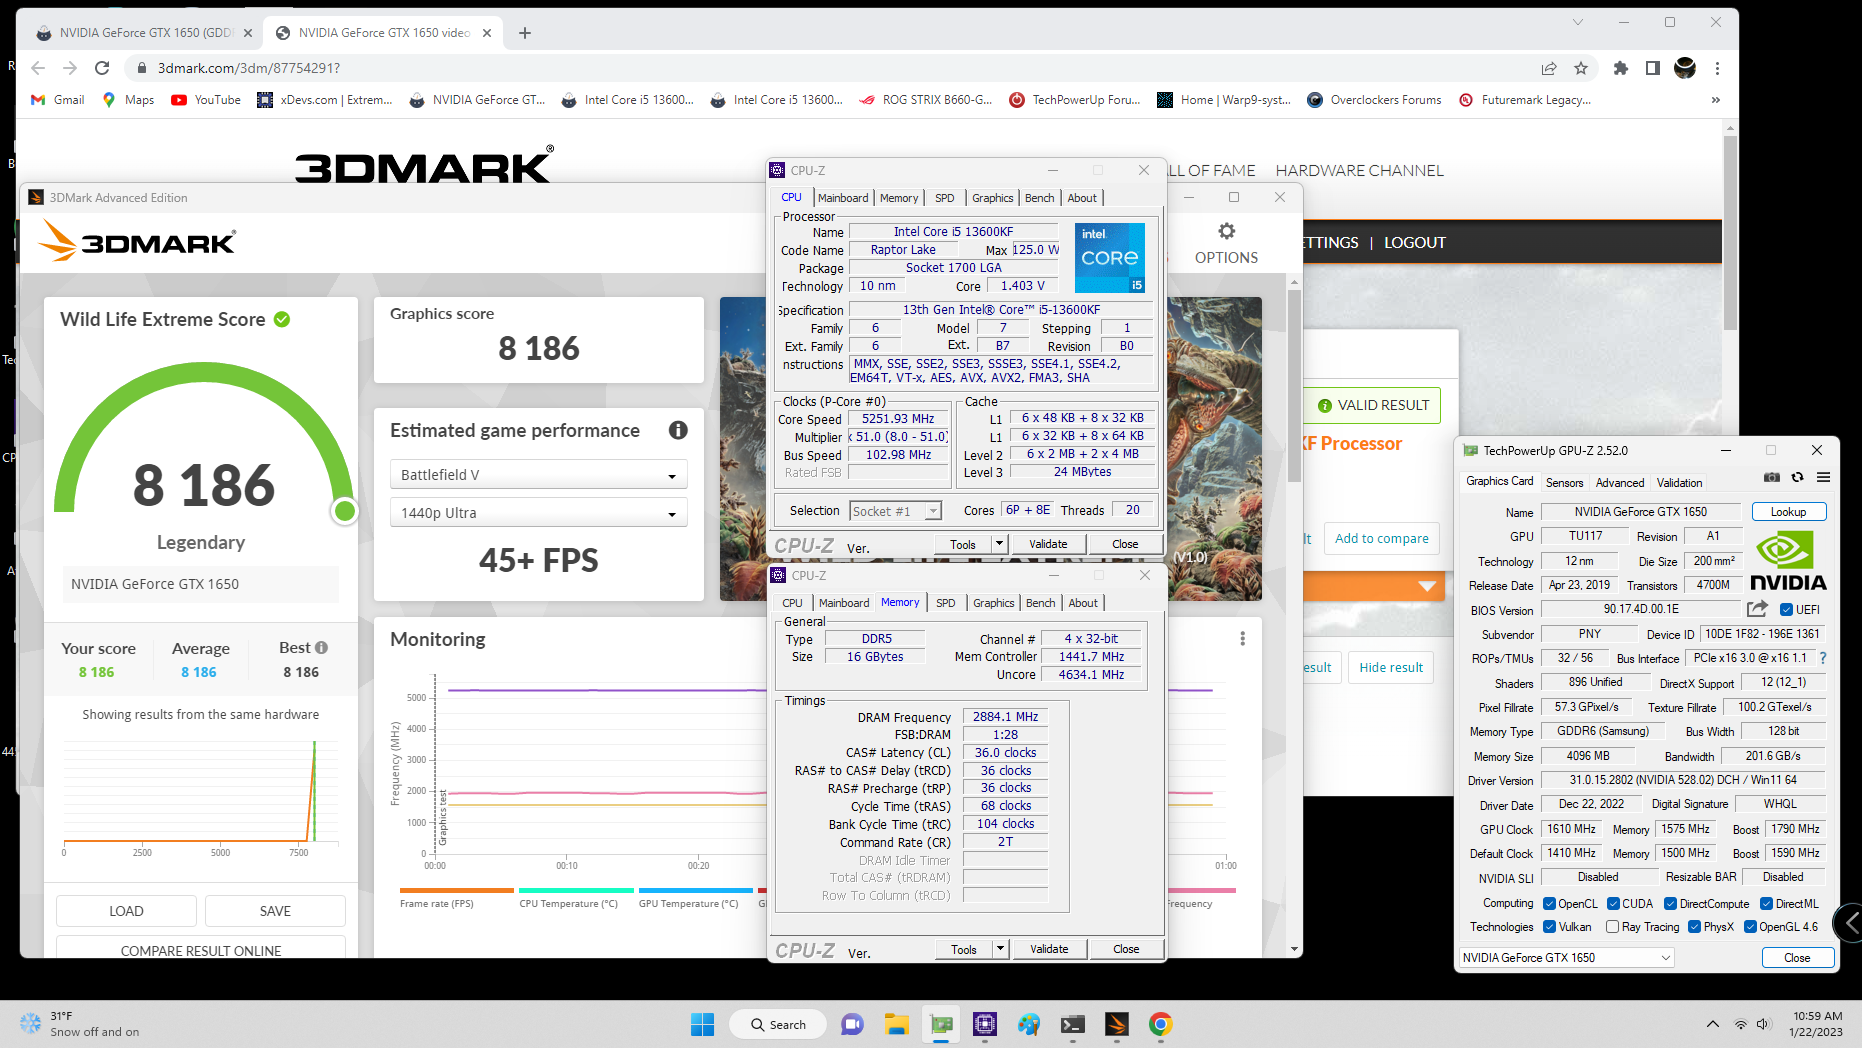Toggle the Vulkan checkbox
The width and height of the screenshot is (1862, 1048).
pyautogui.click(x=1549, y=927)
